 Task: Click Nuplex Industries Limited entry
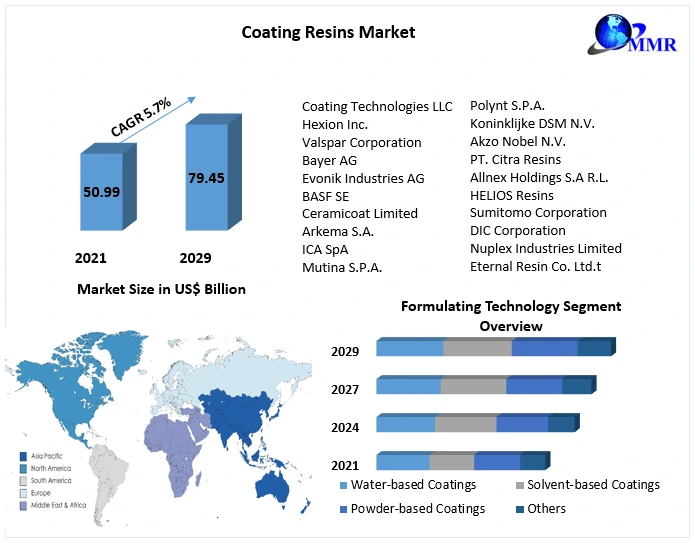pos(546,248)
